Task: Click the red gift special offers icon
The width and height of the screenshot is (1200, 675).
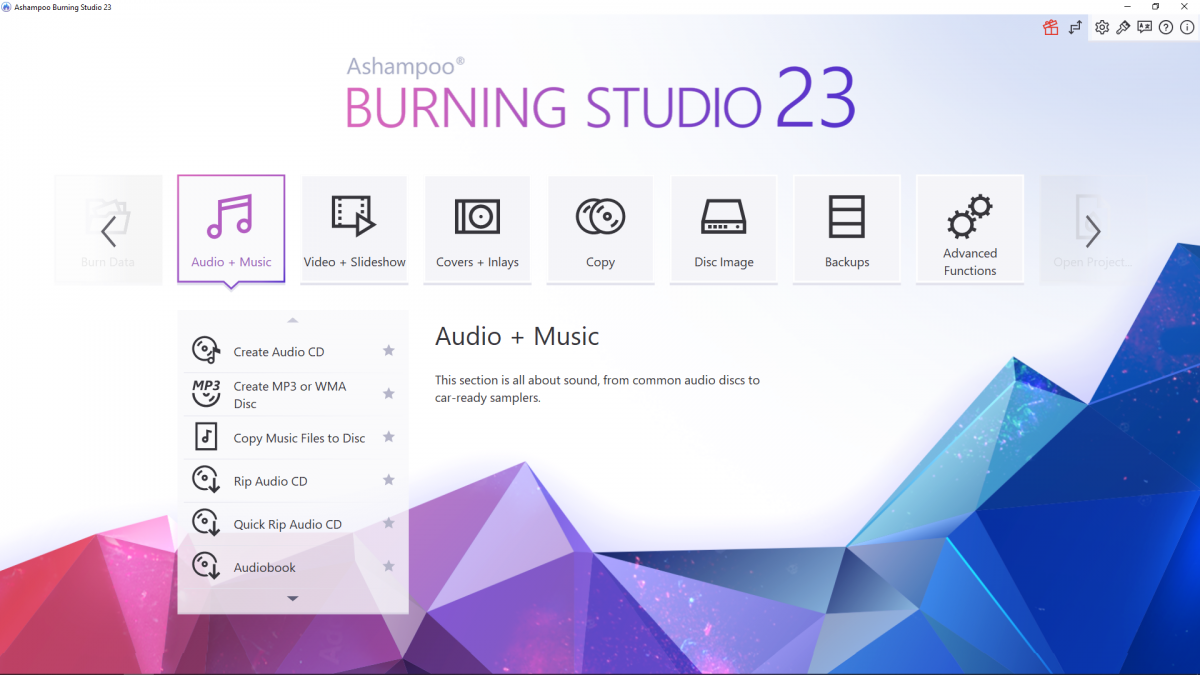Action: (1050, 28)
